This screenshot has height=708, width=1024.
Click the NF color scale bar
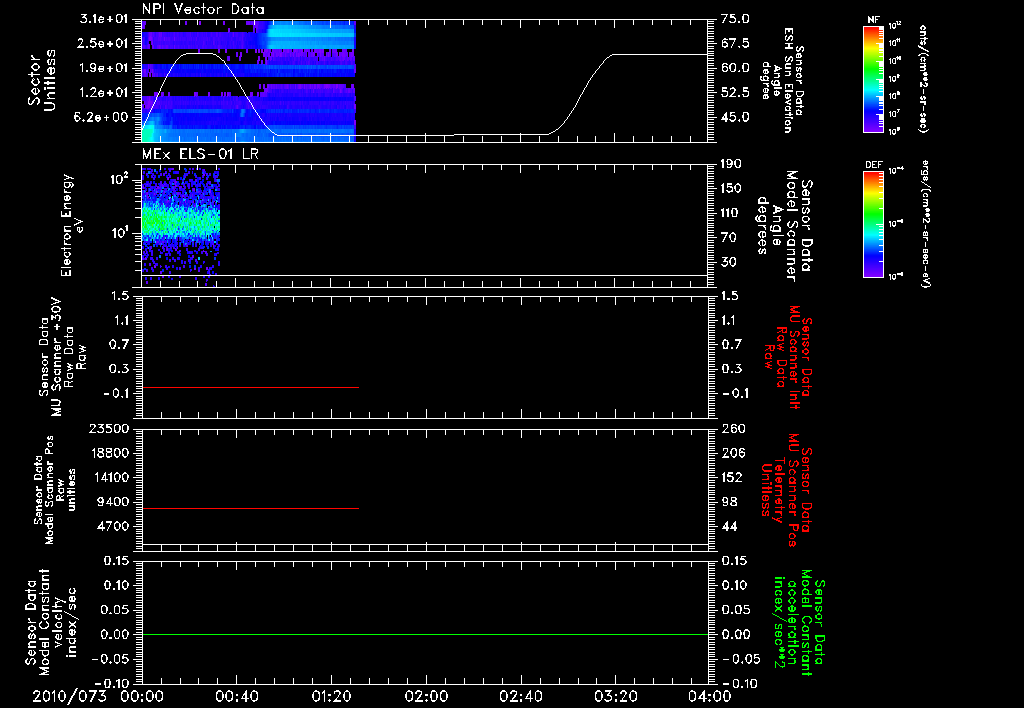tap(874, 78)
